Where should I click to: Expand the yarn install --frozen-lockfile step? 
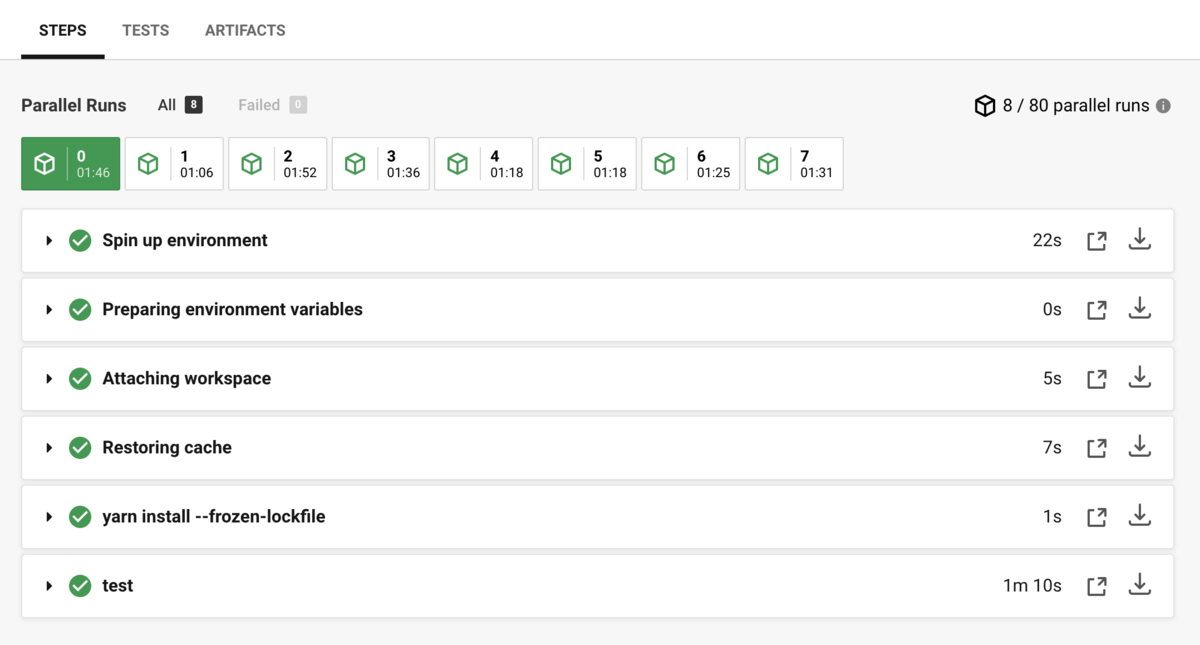[48, 517]
